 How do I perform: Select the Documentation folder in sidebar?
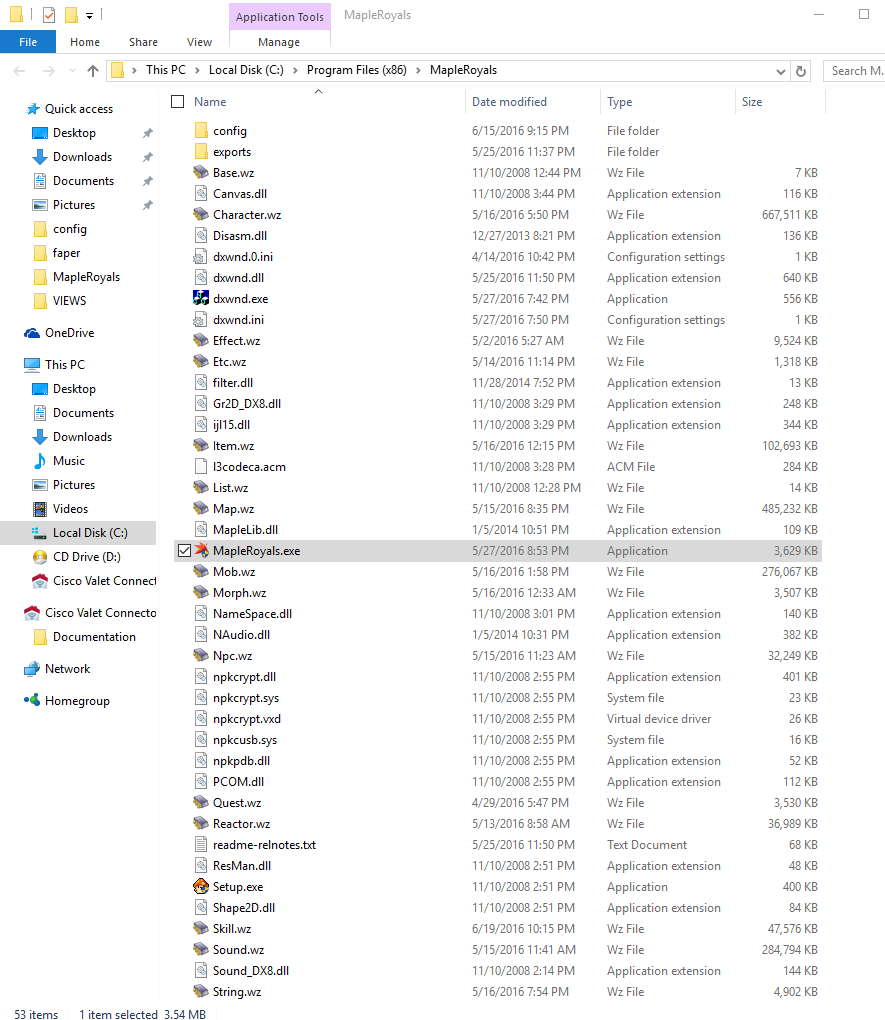tap(94, 638)
